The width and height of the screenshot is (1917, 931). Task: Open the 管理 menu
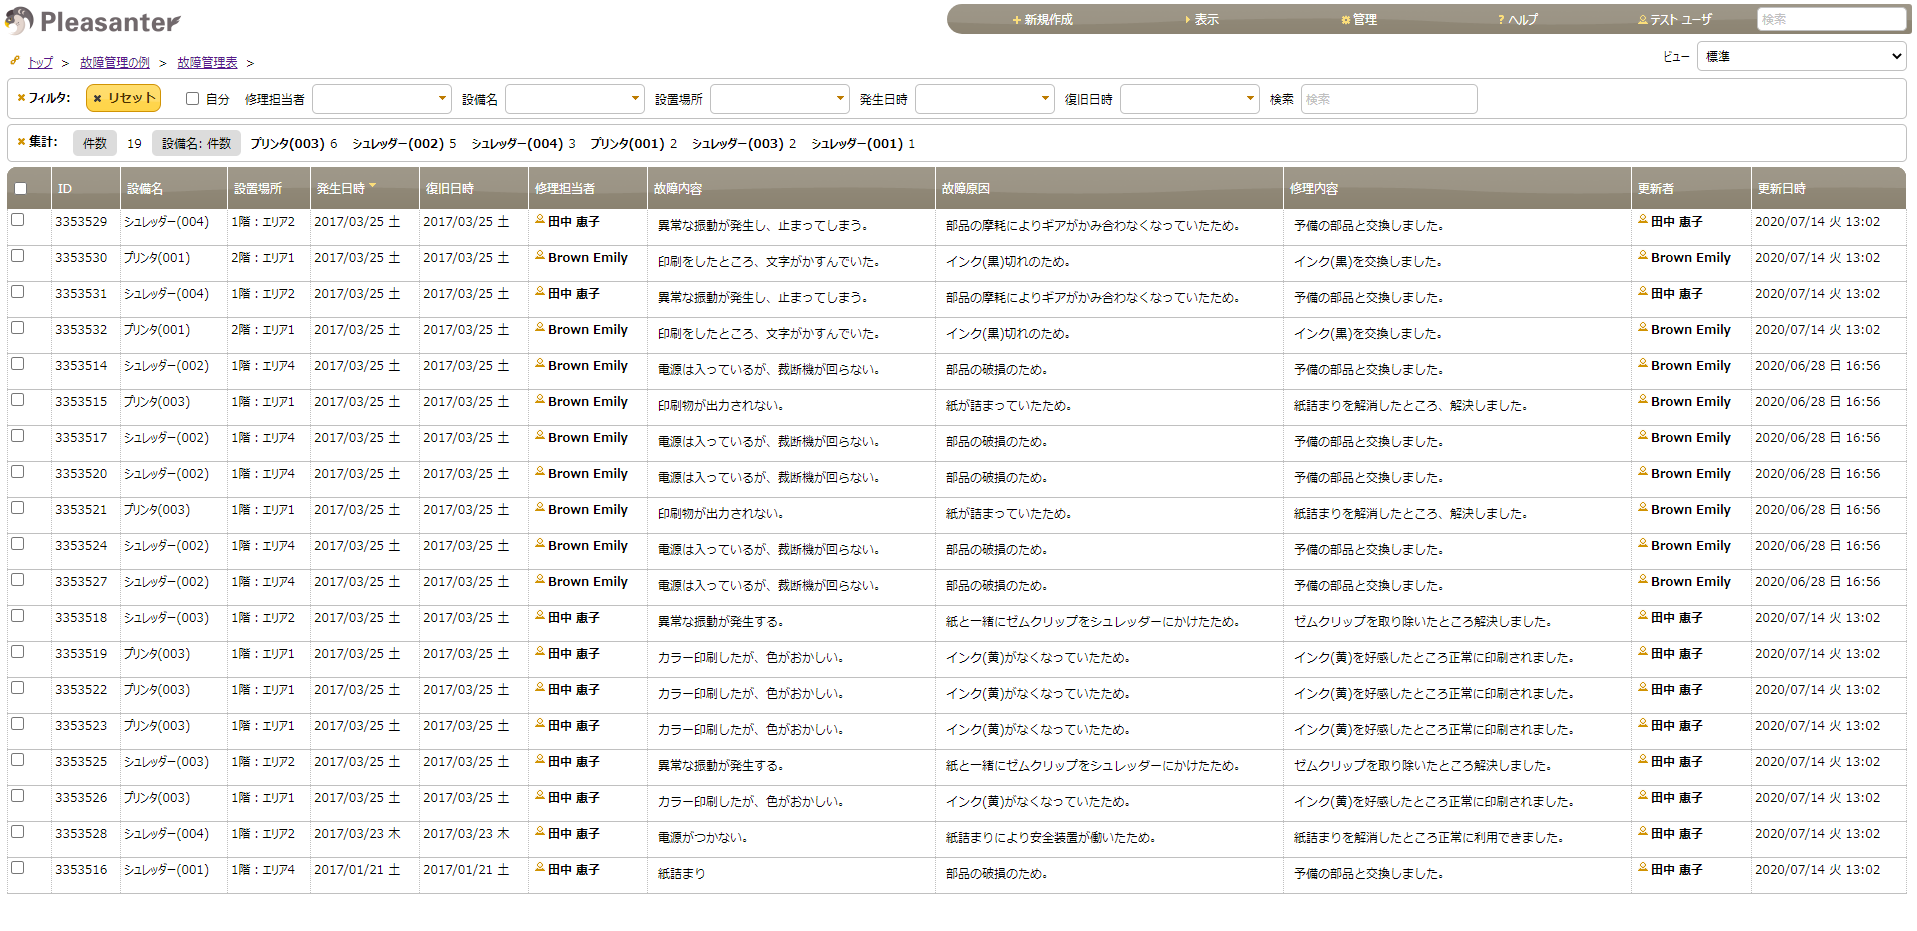(x=1359, y=20)
